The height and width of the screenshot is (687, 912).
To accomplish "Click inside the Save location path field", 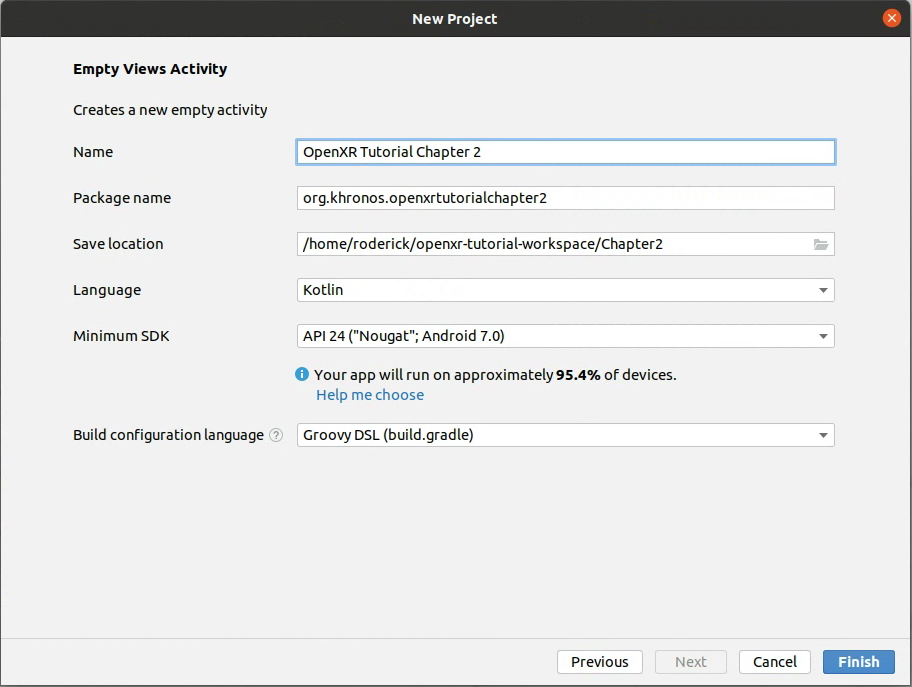I will coord(550,244).
